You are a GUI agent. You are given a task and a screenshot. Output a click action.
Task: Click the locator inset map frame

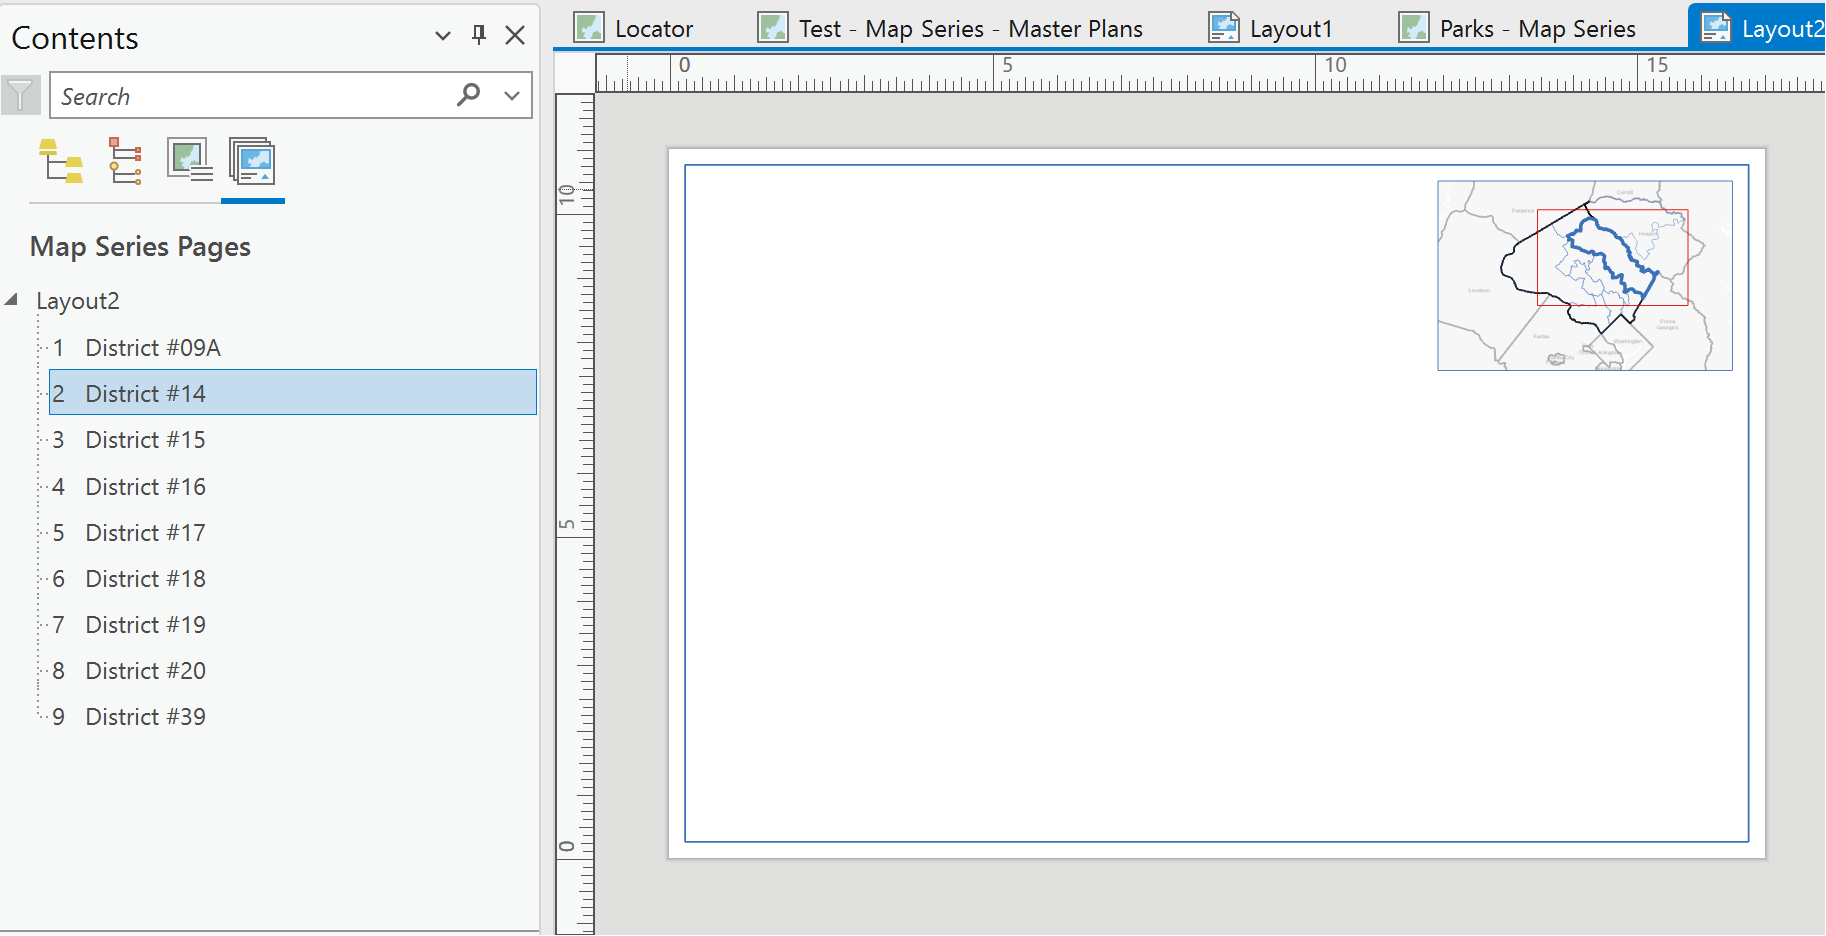1584,275
